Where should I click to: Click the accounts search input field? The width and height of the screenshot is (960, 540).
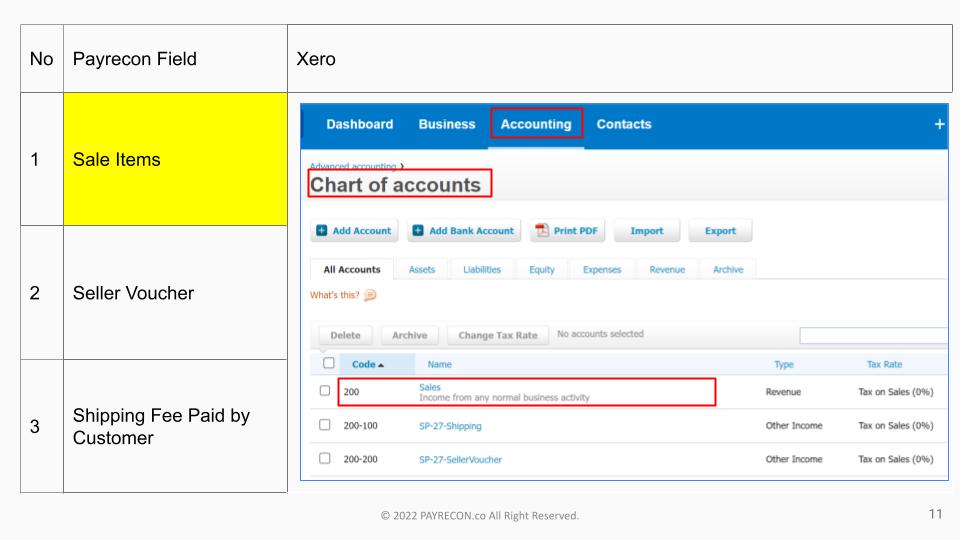[874, 335]
